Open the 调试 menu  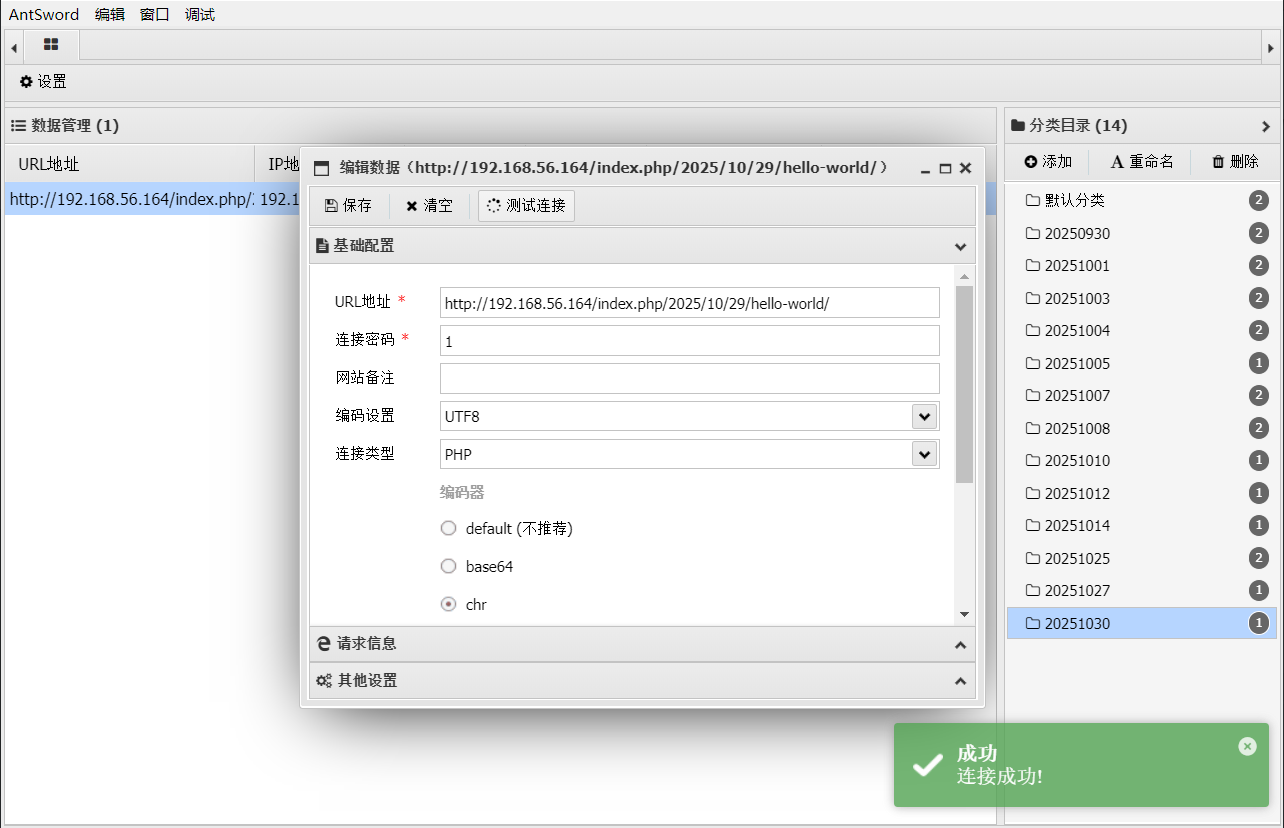(200, 14)
